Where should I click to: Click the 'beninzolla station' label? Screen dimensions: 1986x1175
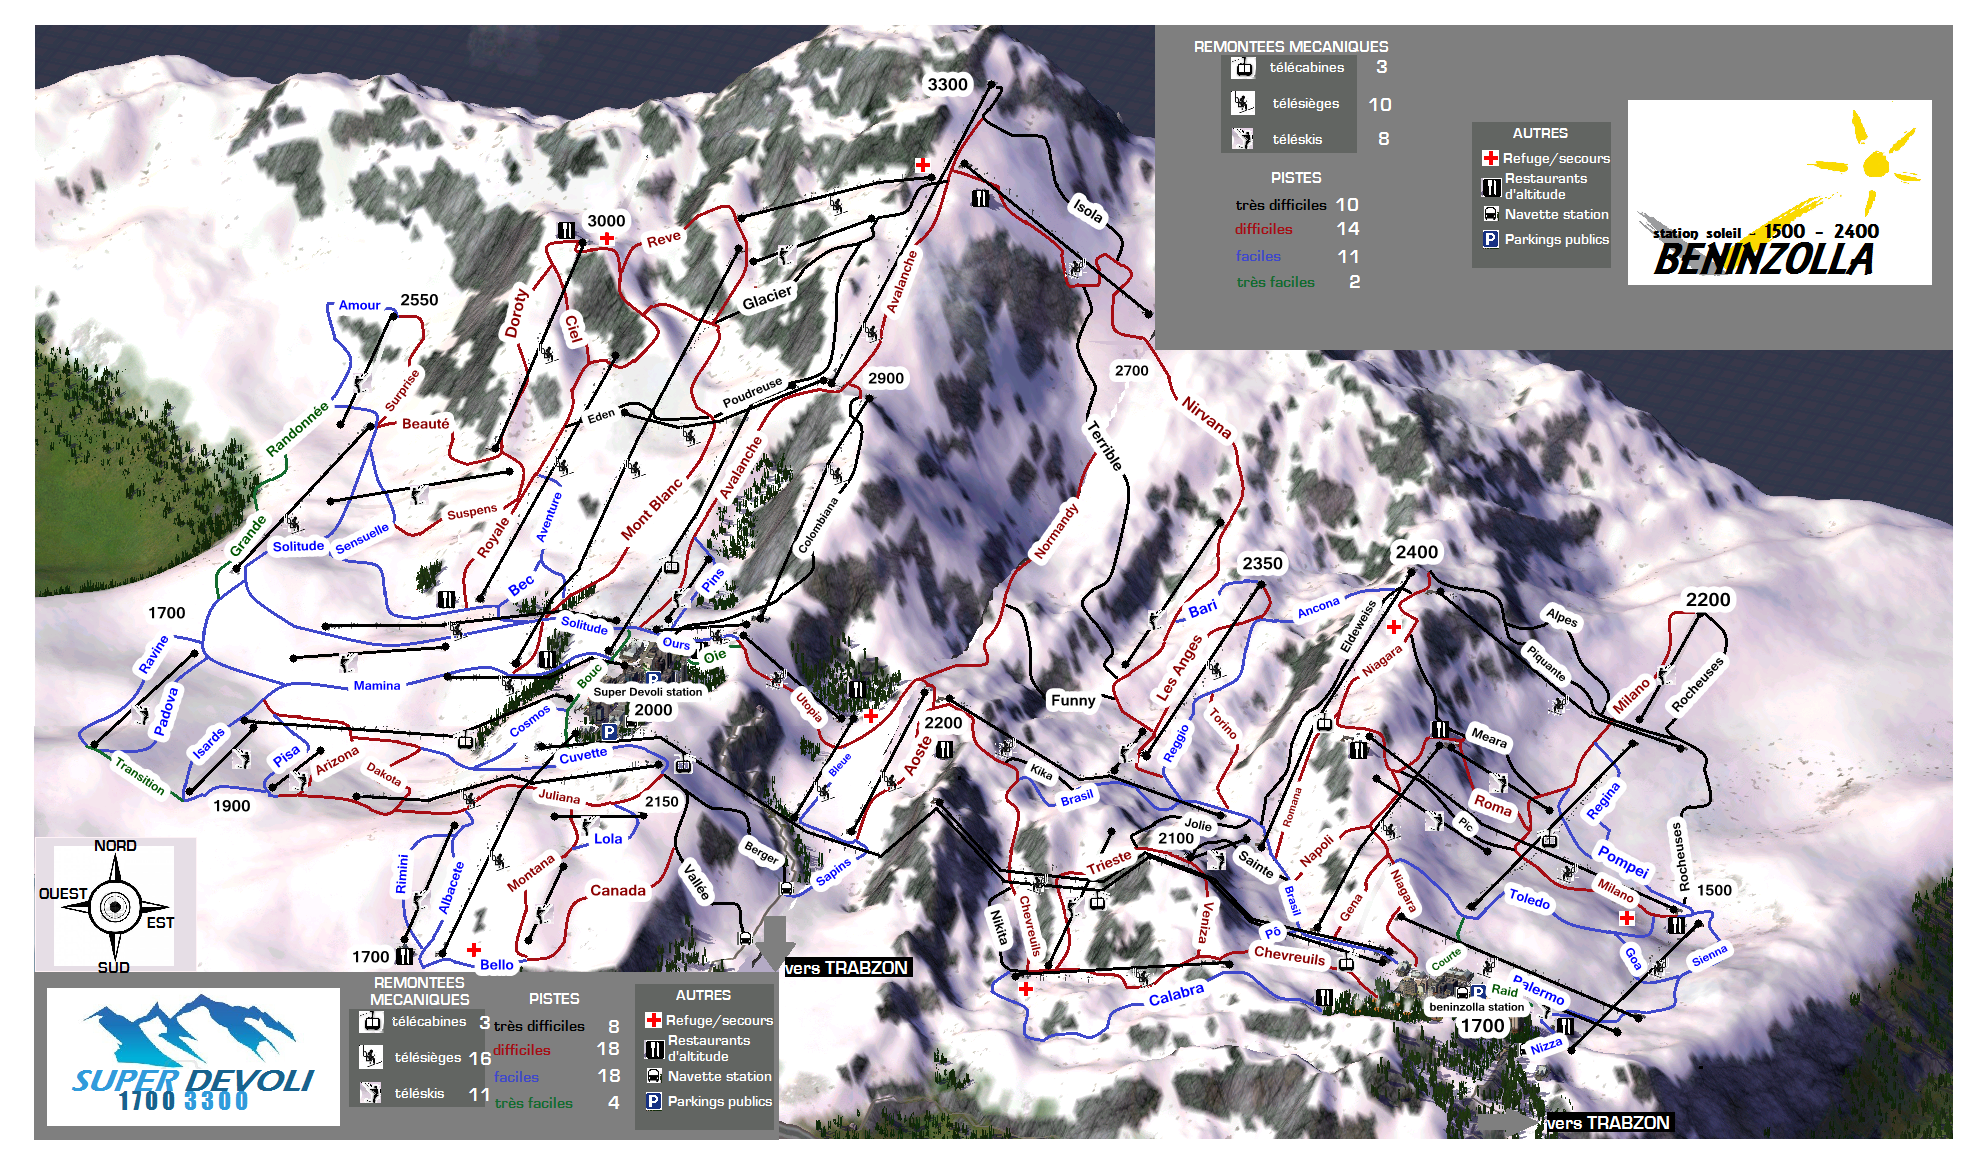1476,1007
